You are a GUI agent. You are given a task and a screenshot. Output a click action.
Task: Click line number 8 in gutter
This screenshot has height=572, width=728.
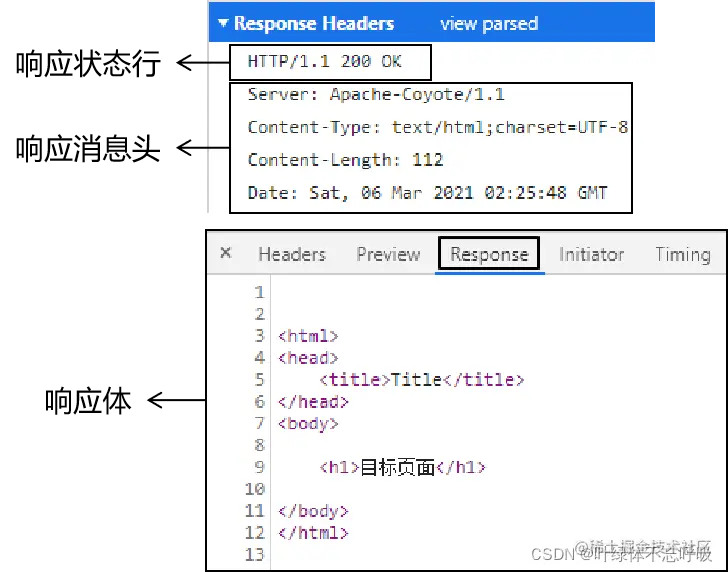259,445
